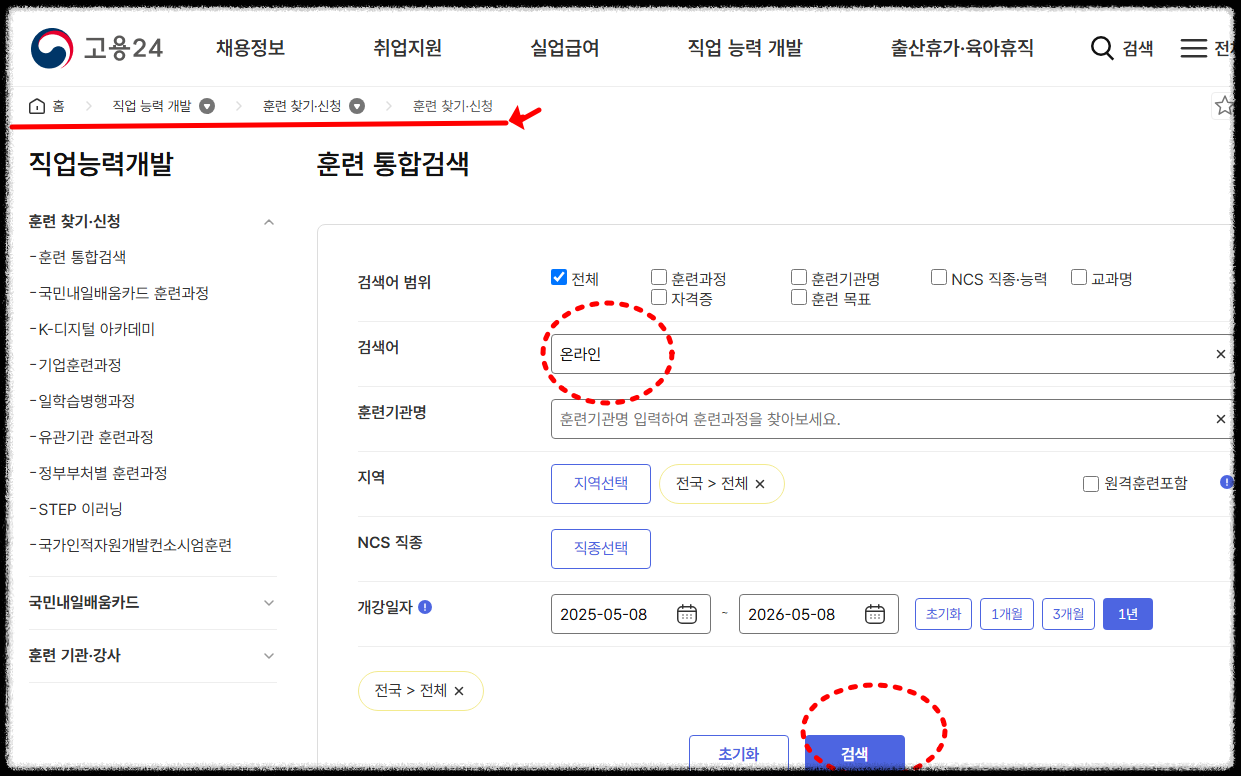Check the 원격훈련포함 option
The height and width of the screenshot is (776, 1241).
pyautogui.click(x=1089, y=483)
